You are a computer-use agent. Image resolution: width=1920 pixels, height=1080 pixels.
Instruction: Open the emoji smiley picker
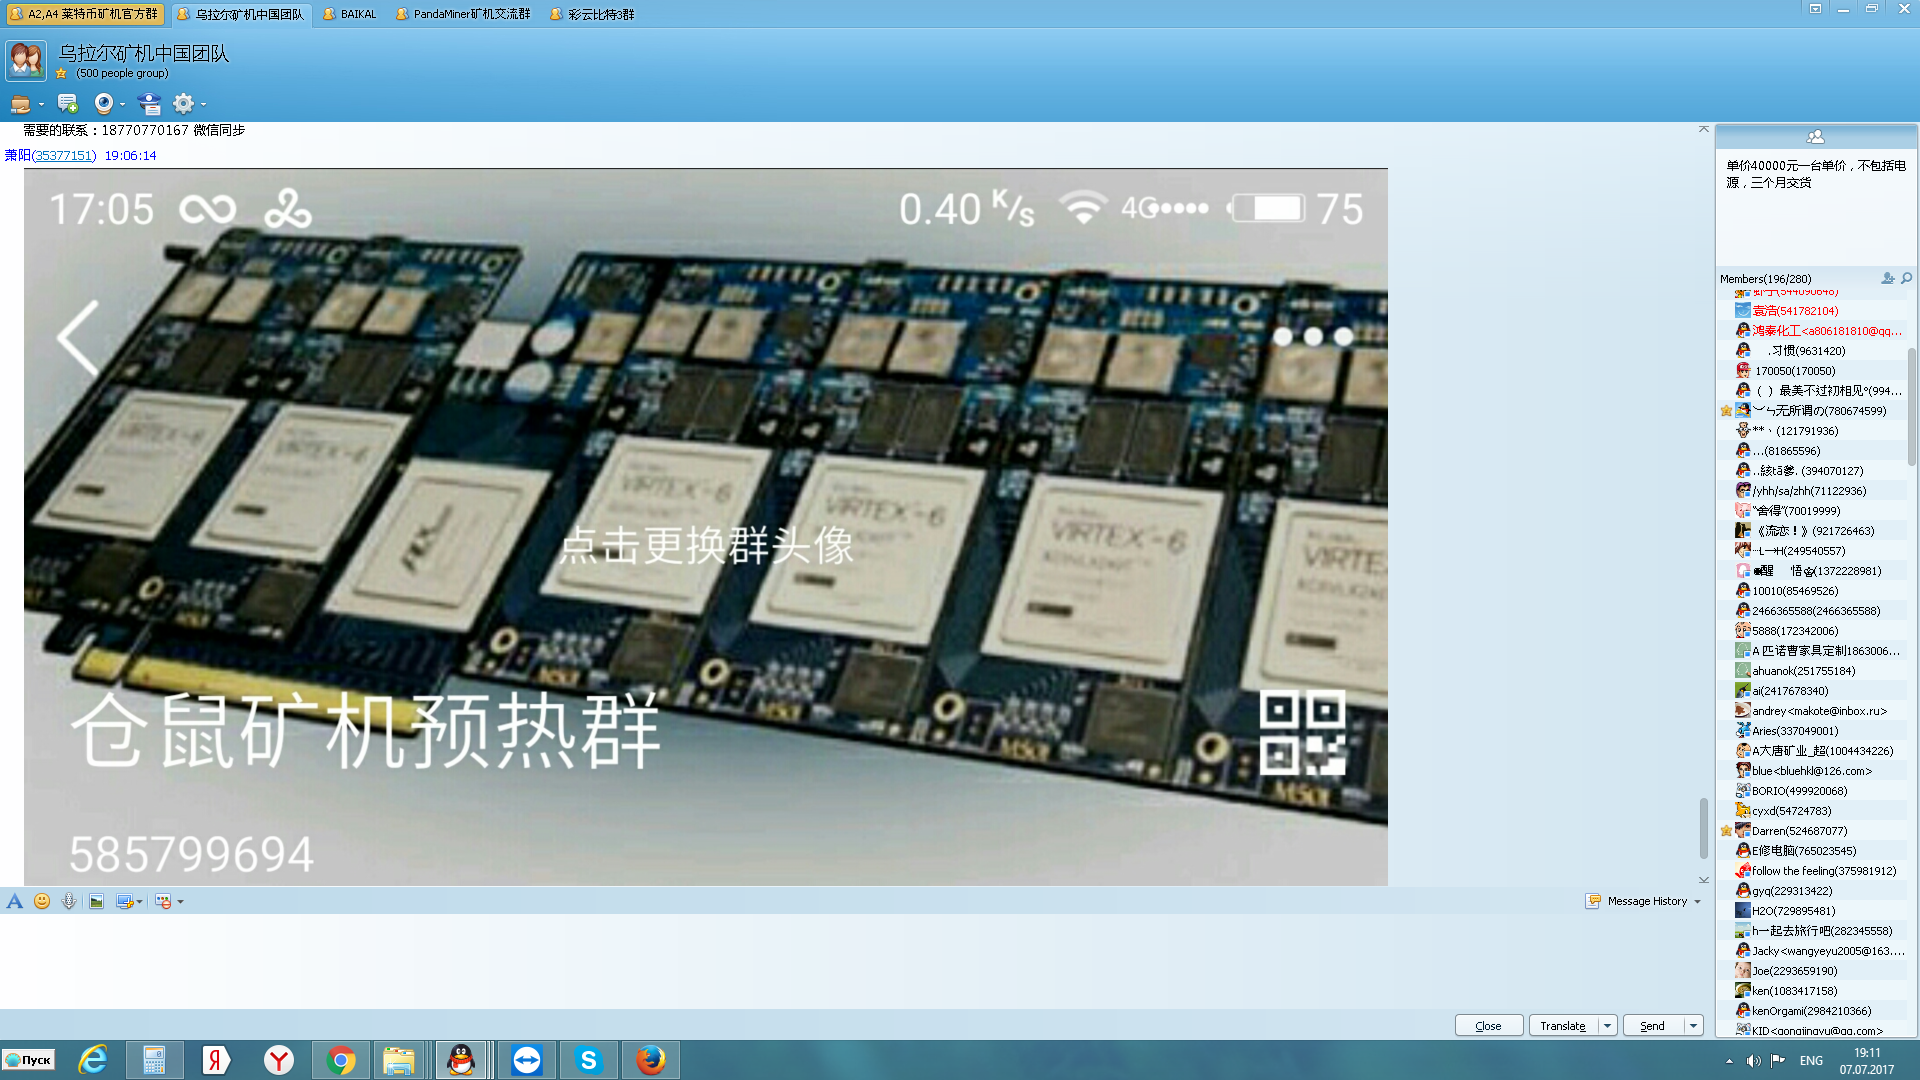point(41,902)
